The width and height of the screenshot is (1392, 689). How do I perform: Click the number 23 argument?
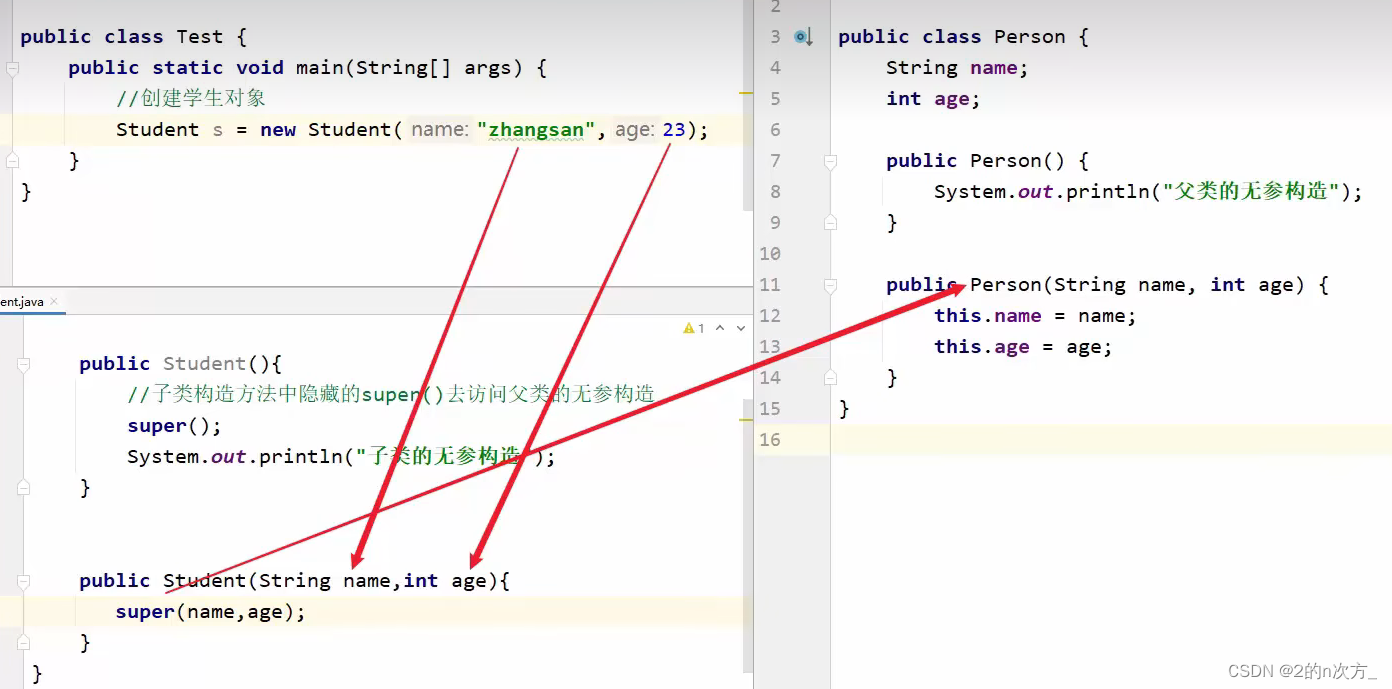[674, 130]
